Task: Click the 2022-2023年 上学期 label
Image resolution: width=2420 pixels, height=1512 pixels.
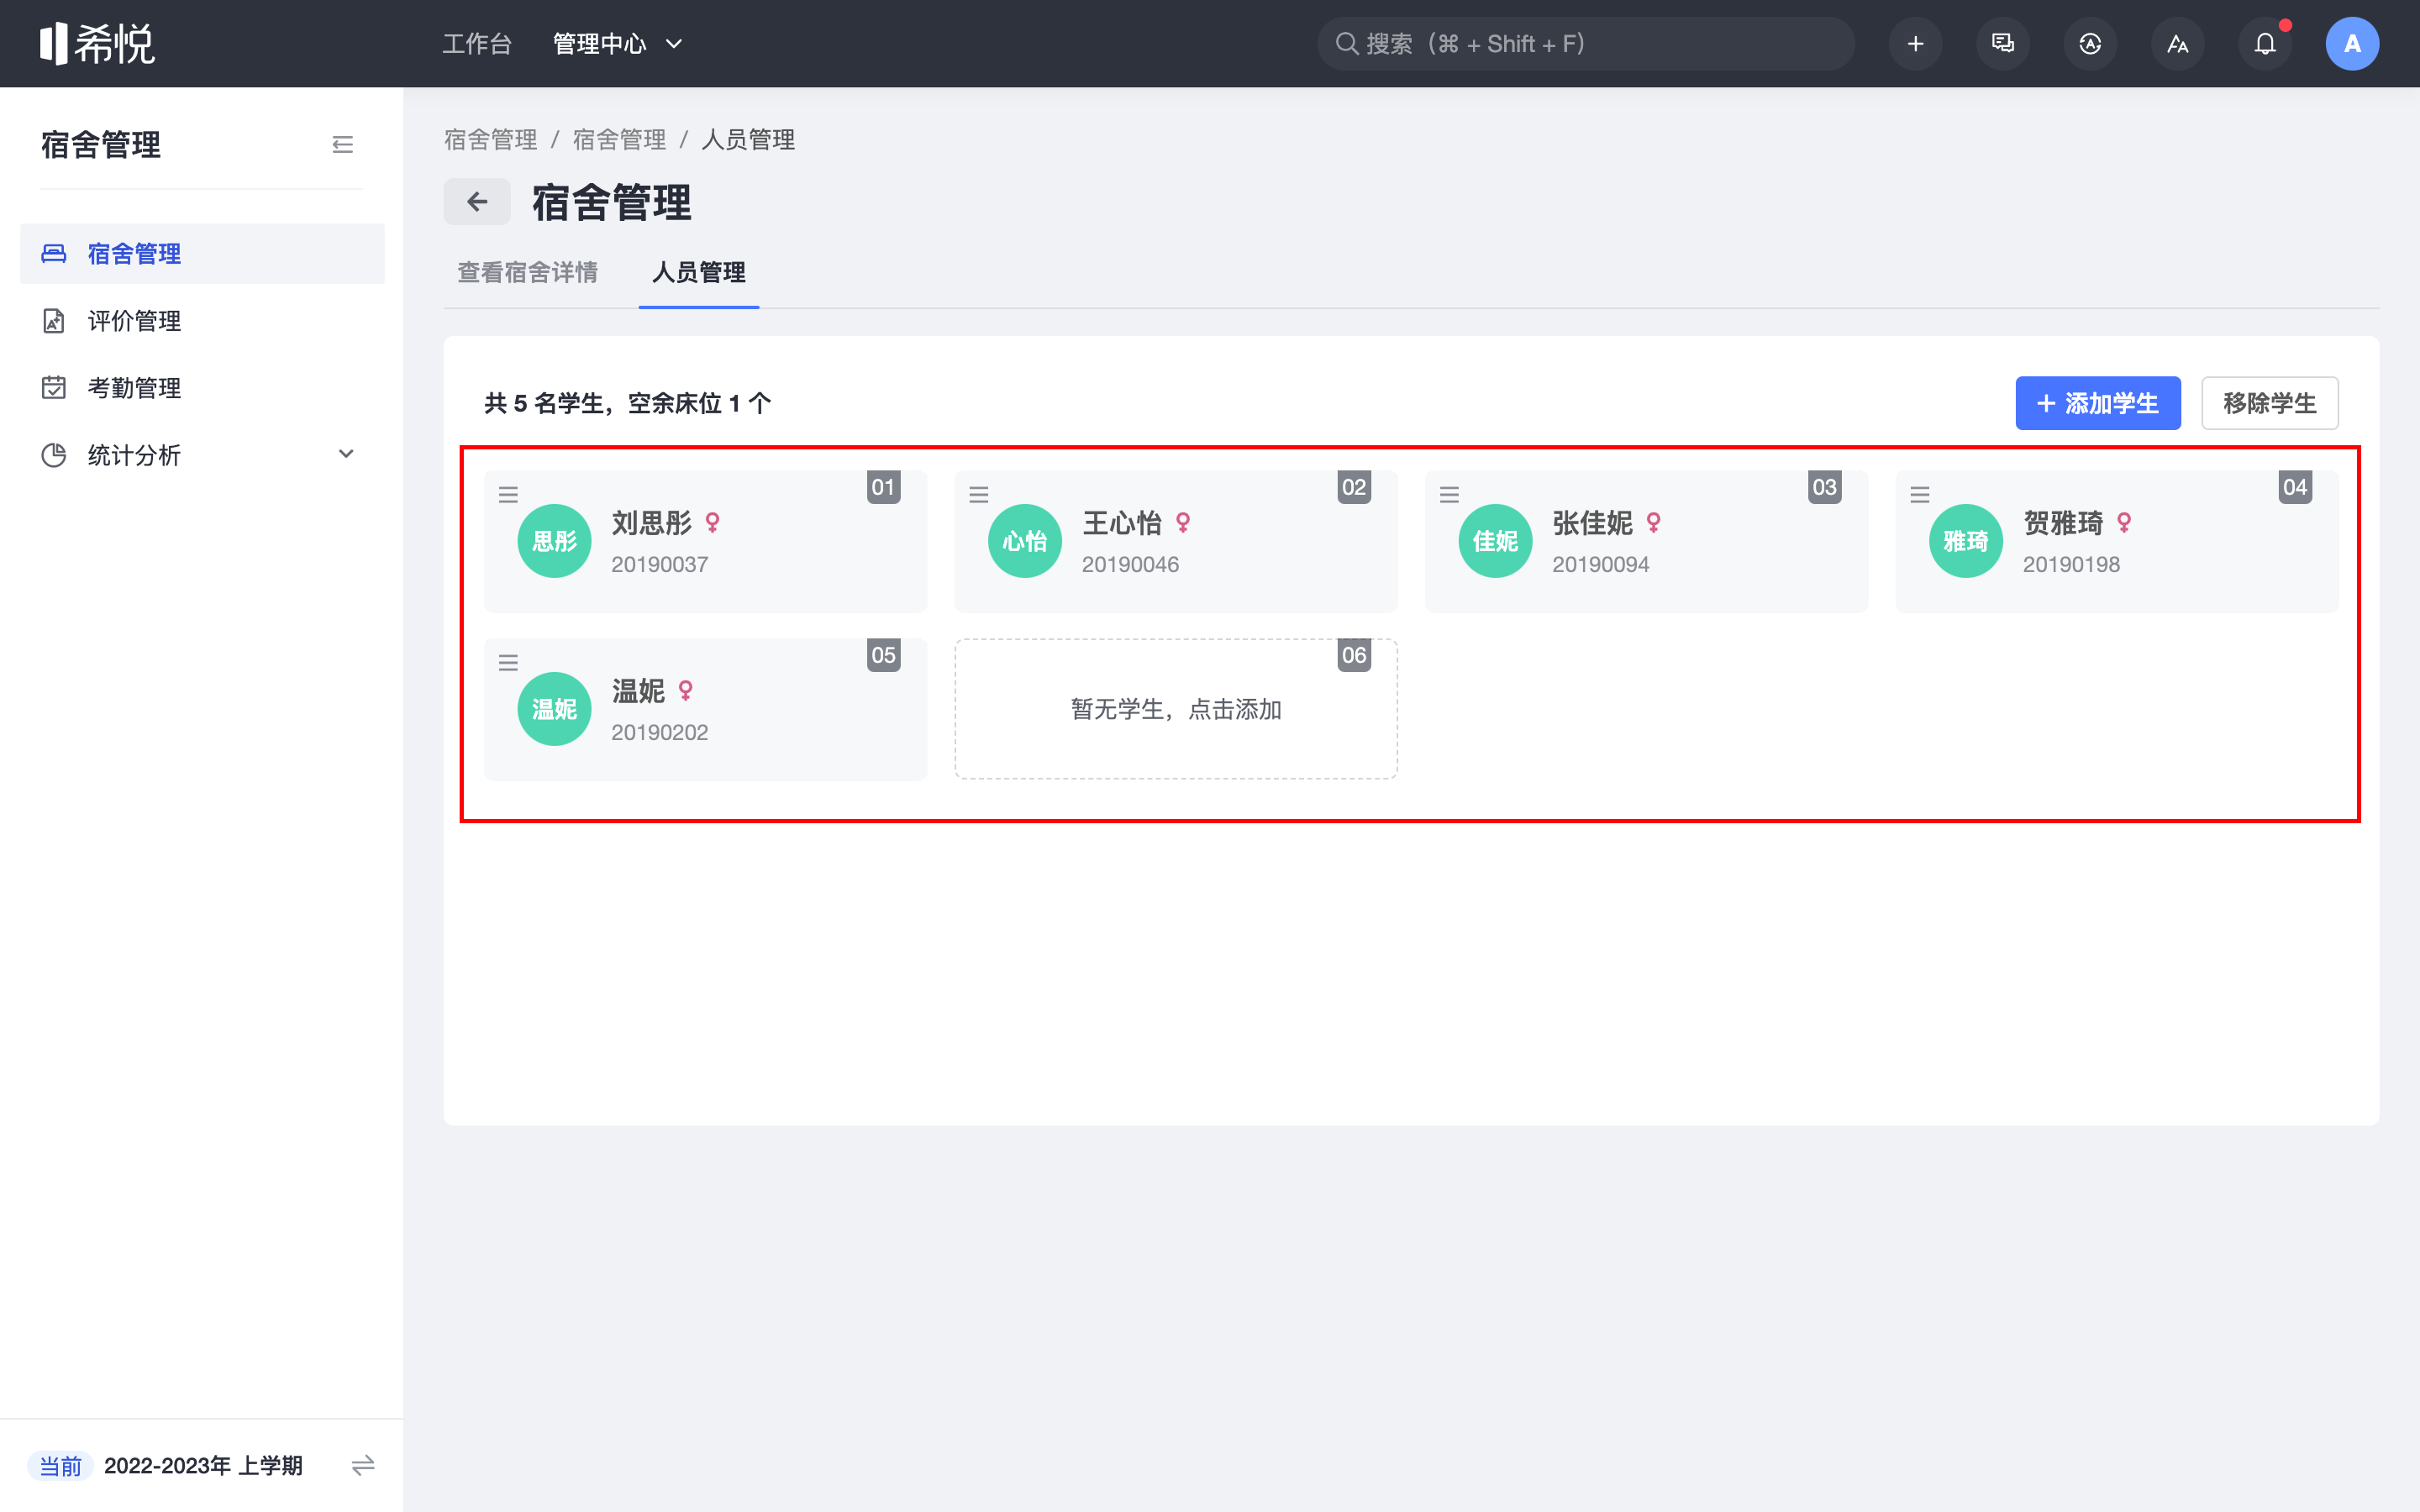Action: coord(203,1466)
